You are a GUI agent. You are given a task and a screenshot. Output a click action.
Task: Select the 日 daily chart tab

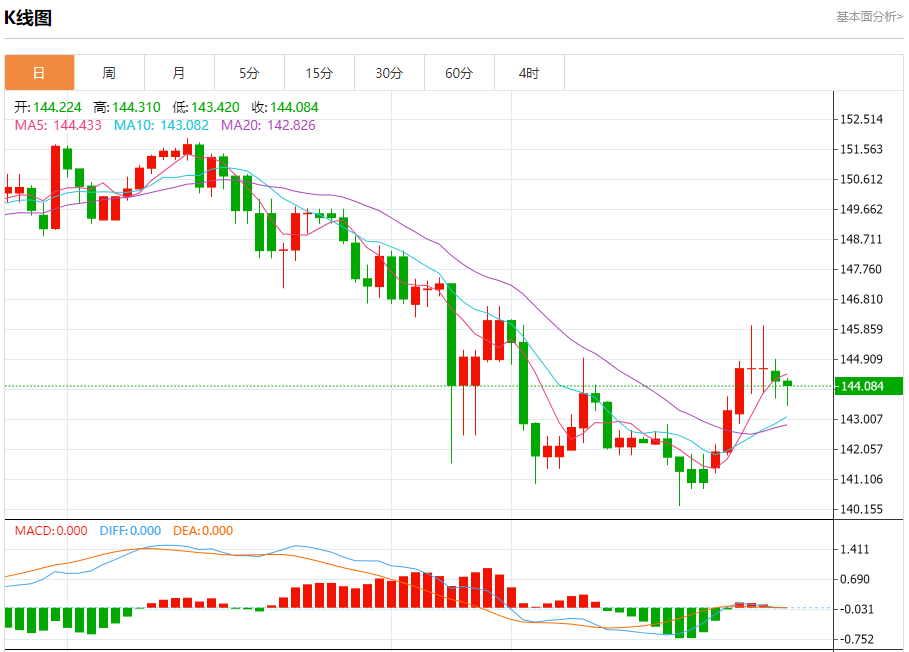39,73
